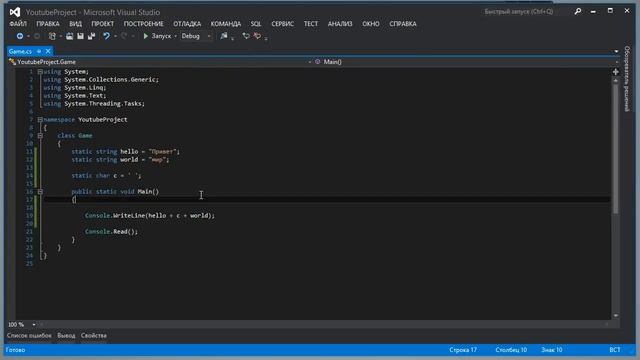Click the Save All multi-floppy icon

[x=91, y=36]
